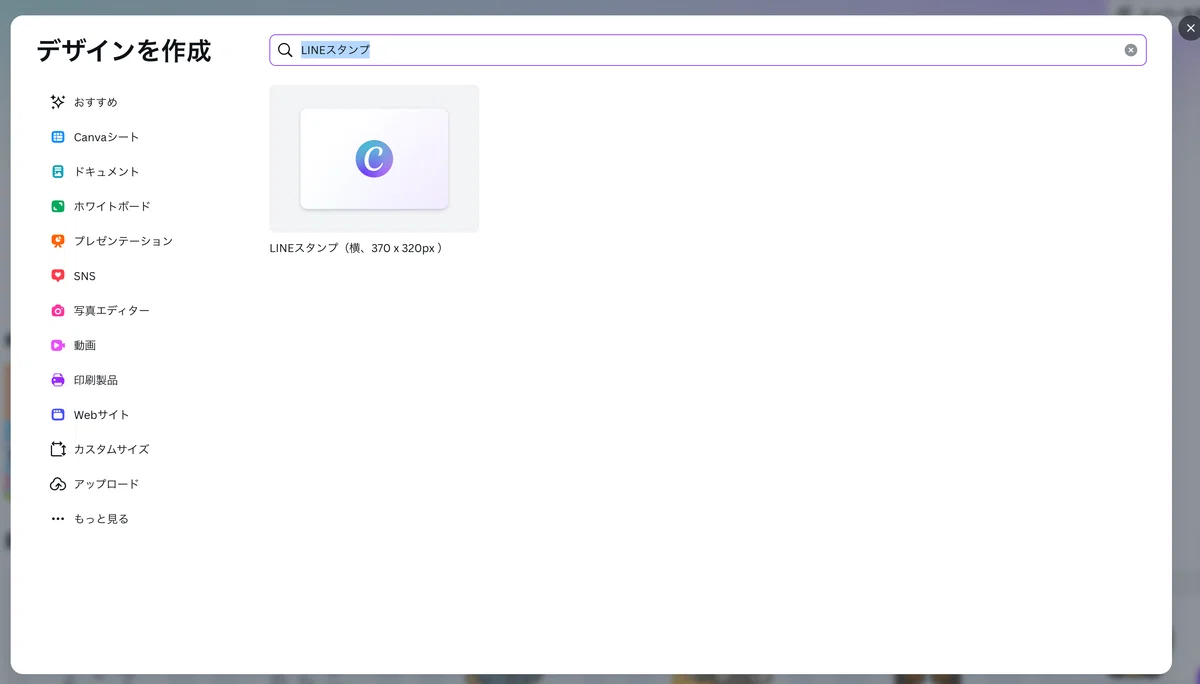Click the もっと見る three-dots icon
1200x684 pixels.
pos(58,519)
